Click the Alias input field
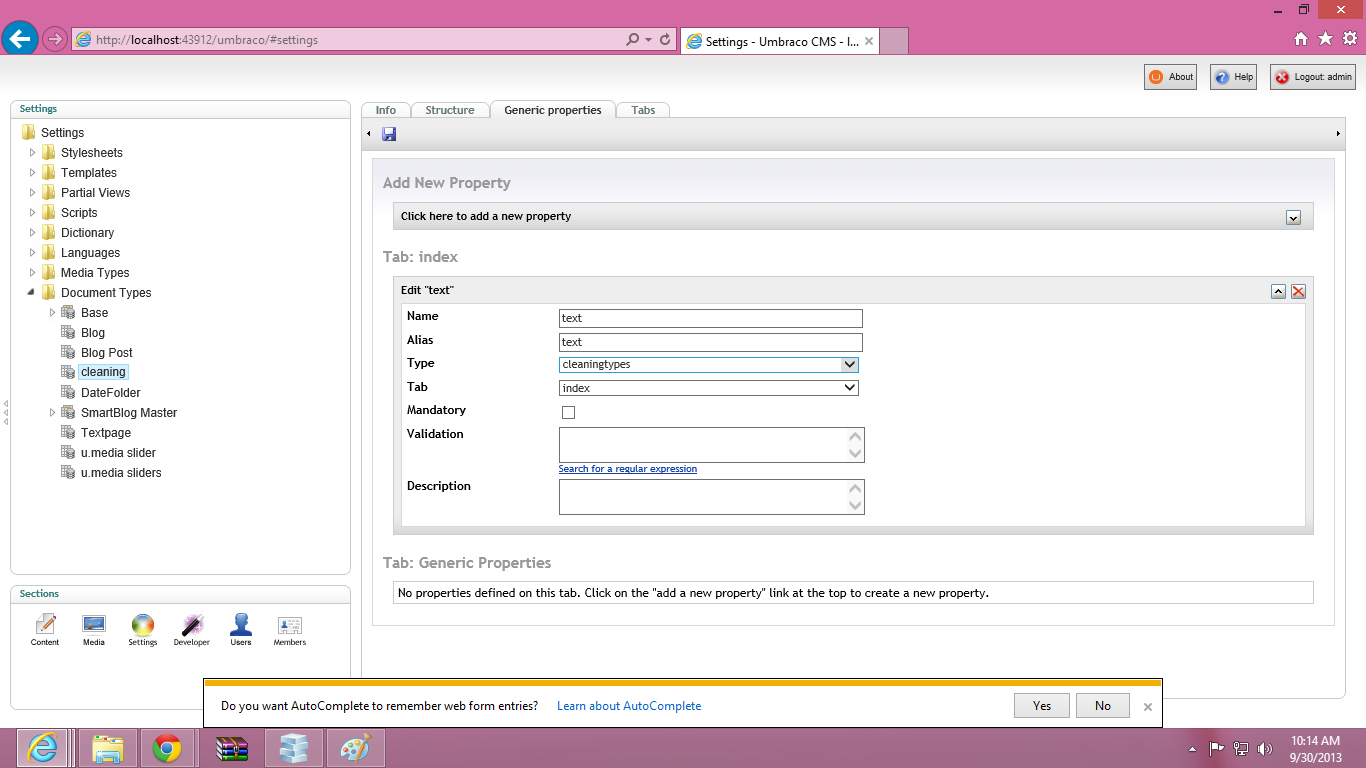Viewport: 1366px width, 768px height. point(710,342)
